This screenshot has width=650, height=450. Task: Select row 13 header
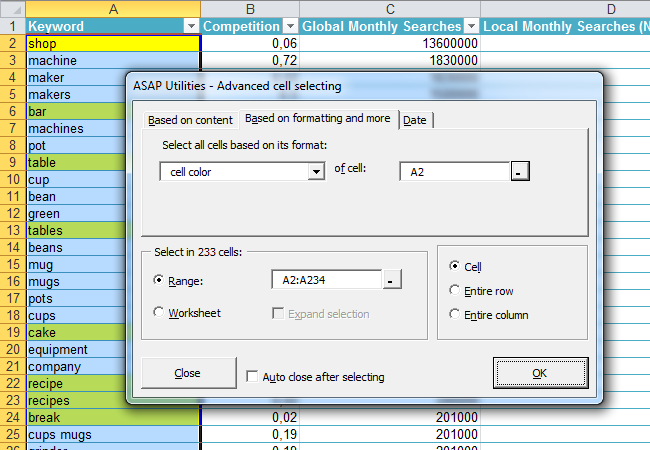click(12, 230)
